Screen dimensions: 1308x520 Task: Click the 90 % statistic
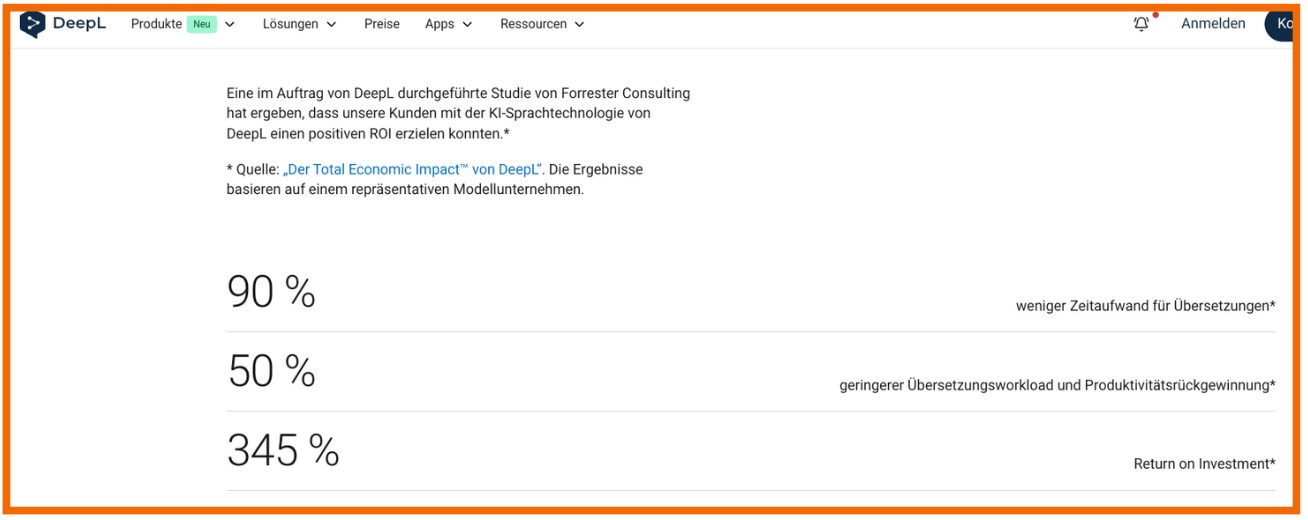(x=271, y=292)
